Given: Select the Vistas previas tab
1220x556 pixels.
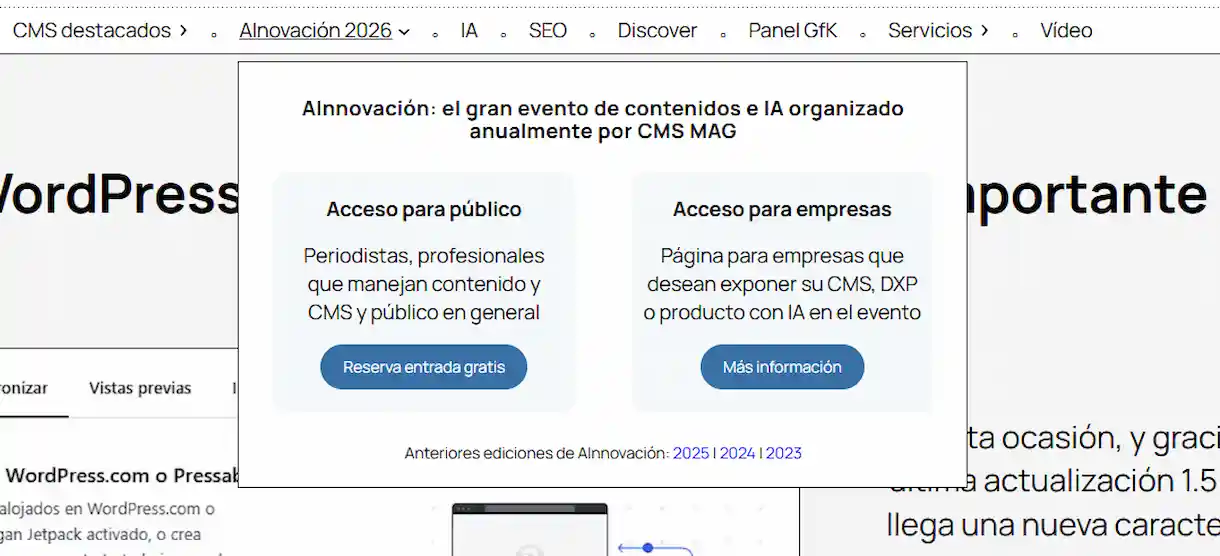Looking at the screenshot, I should [x=140, y=388].
